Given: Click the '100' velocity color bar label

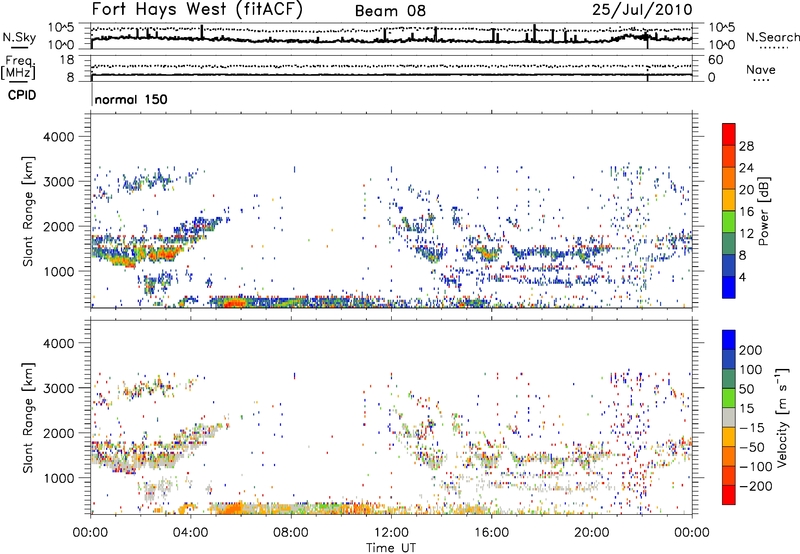Looking at the screenshot, I should tap(751, 369).
